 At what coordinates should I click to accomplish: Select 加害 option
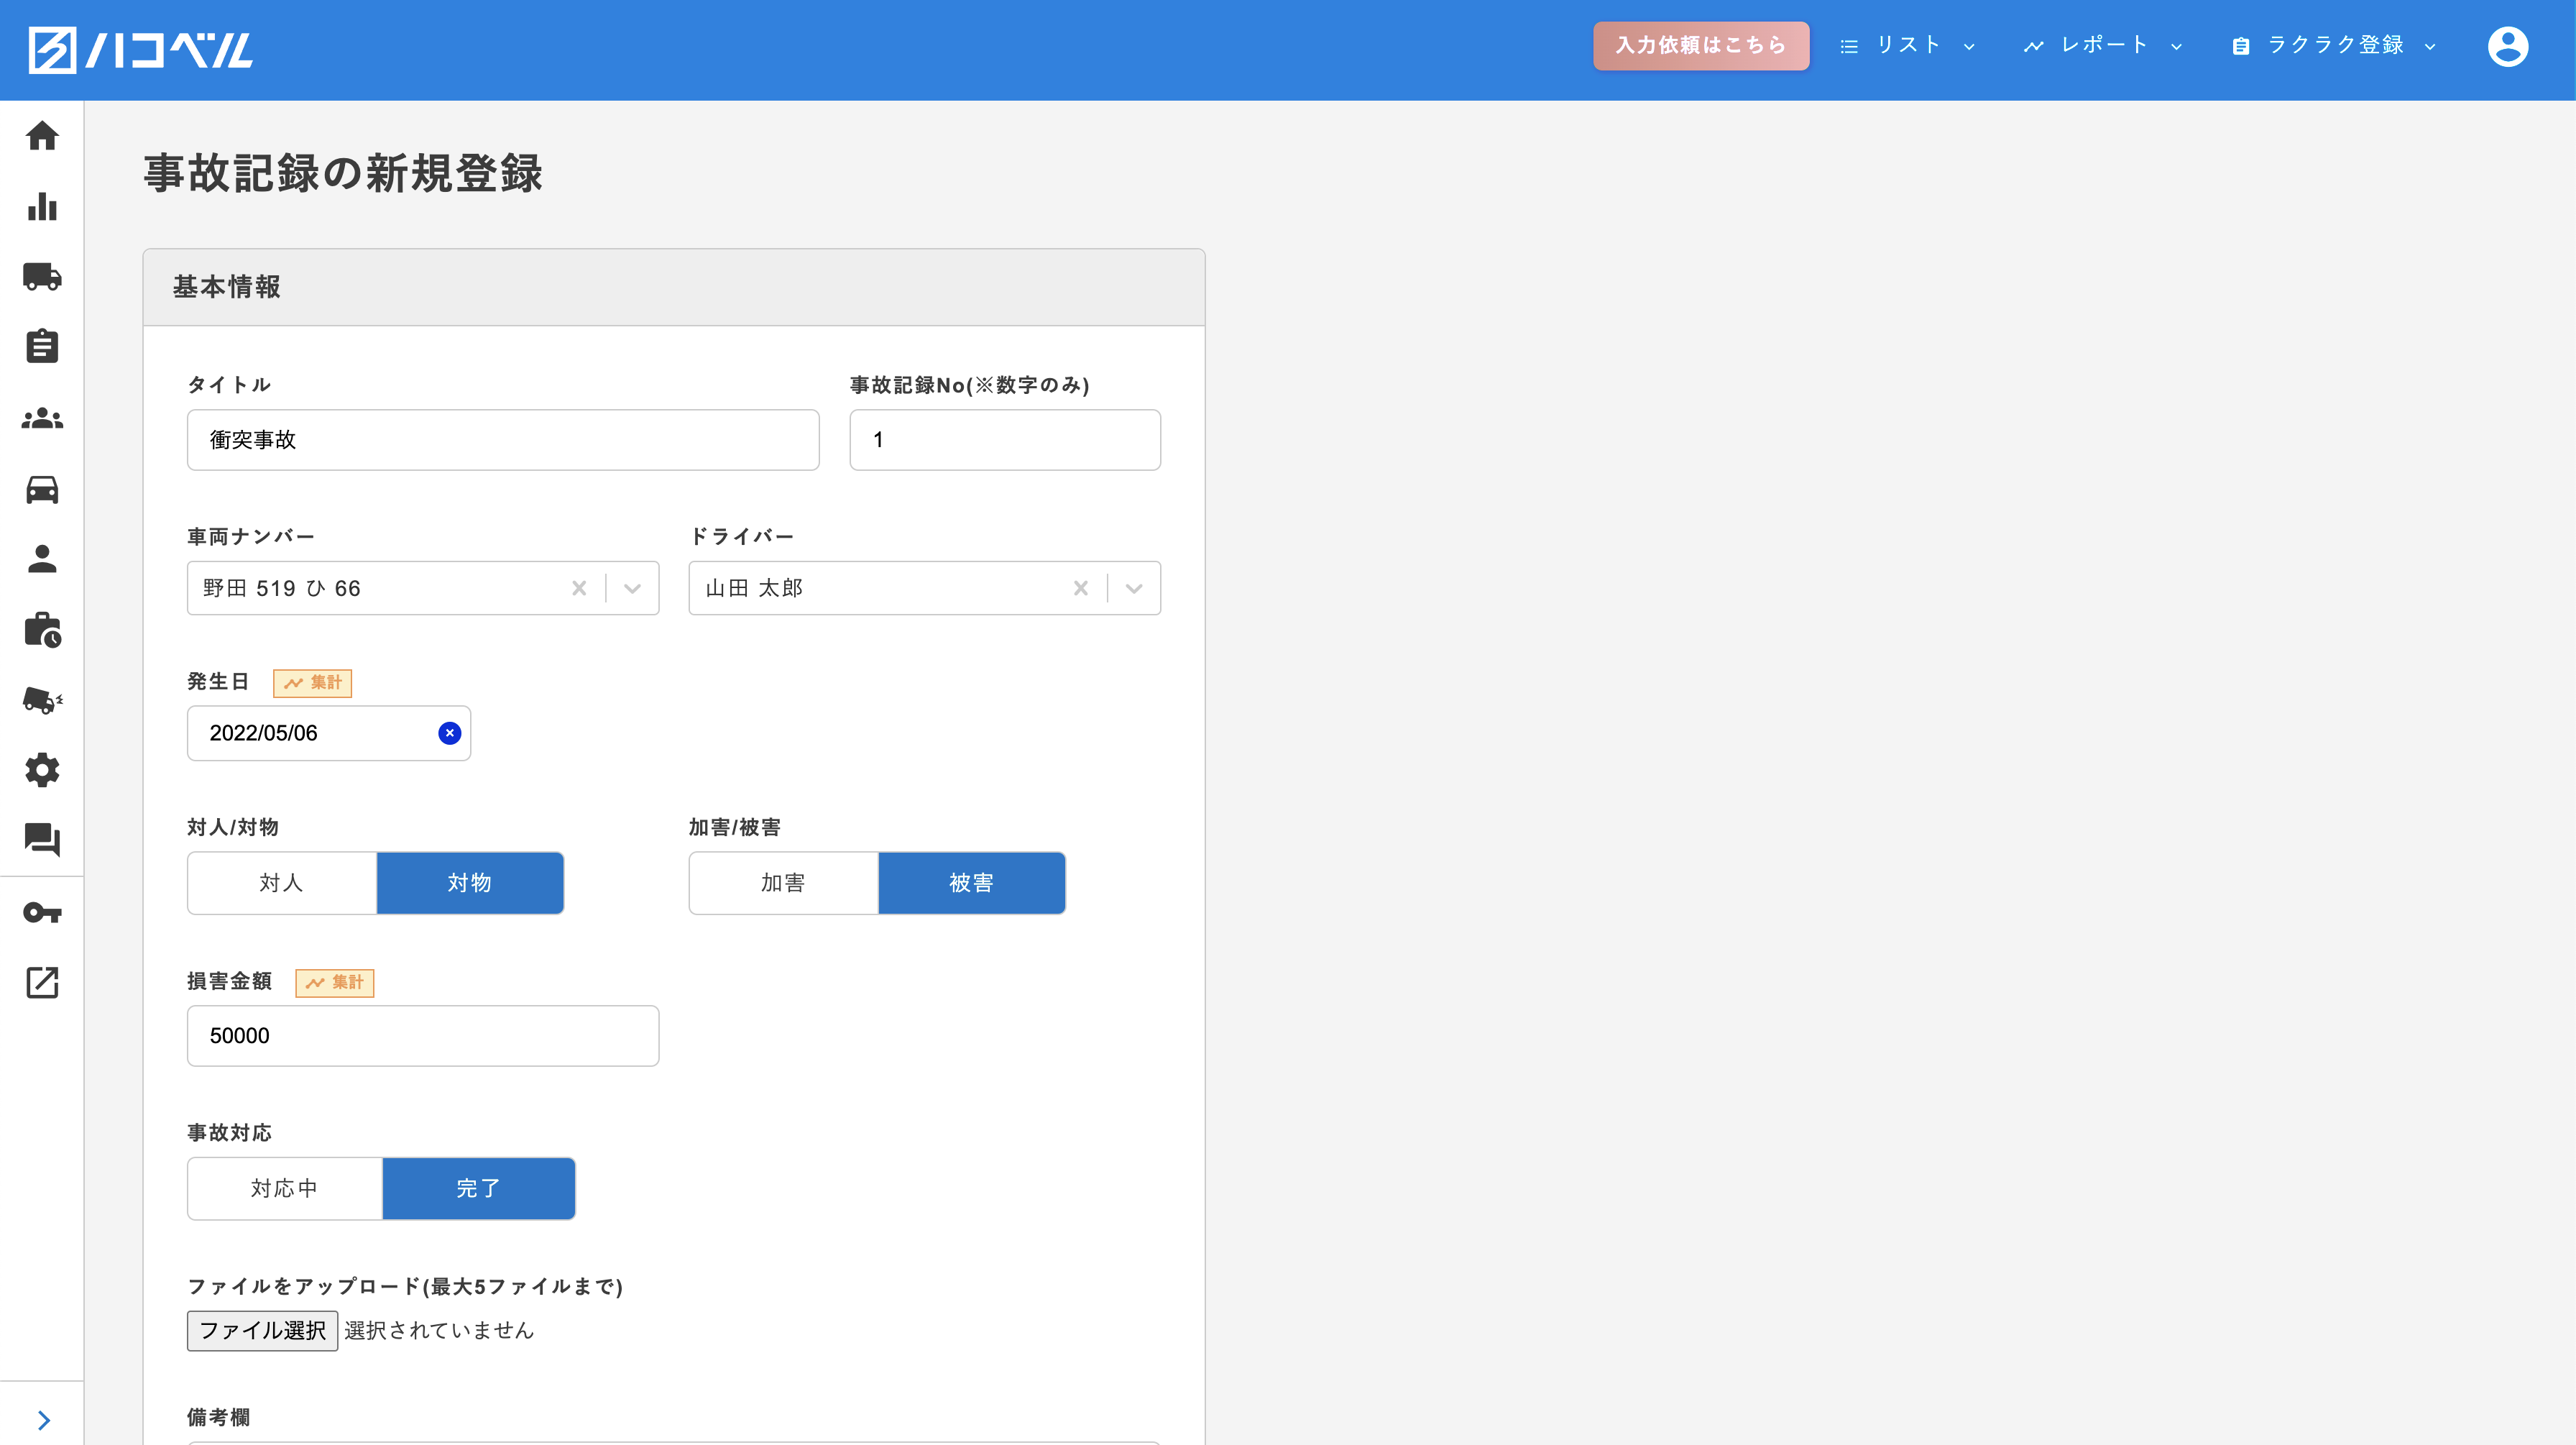(x=783, y=883)
